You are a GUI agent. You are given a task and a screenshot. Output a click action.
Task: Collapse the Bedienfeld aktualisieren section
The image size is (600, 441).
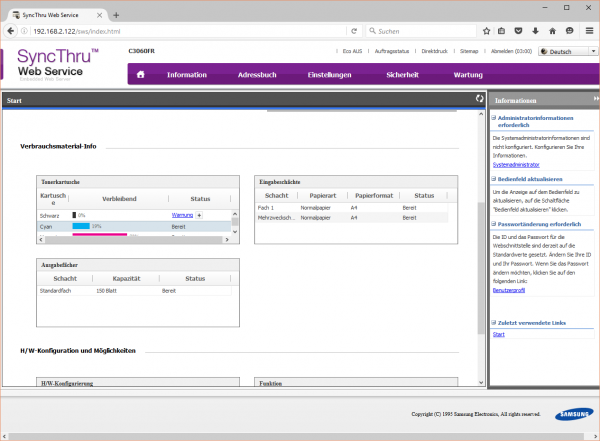coord(495,177)
